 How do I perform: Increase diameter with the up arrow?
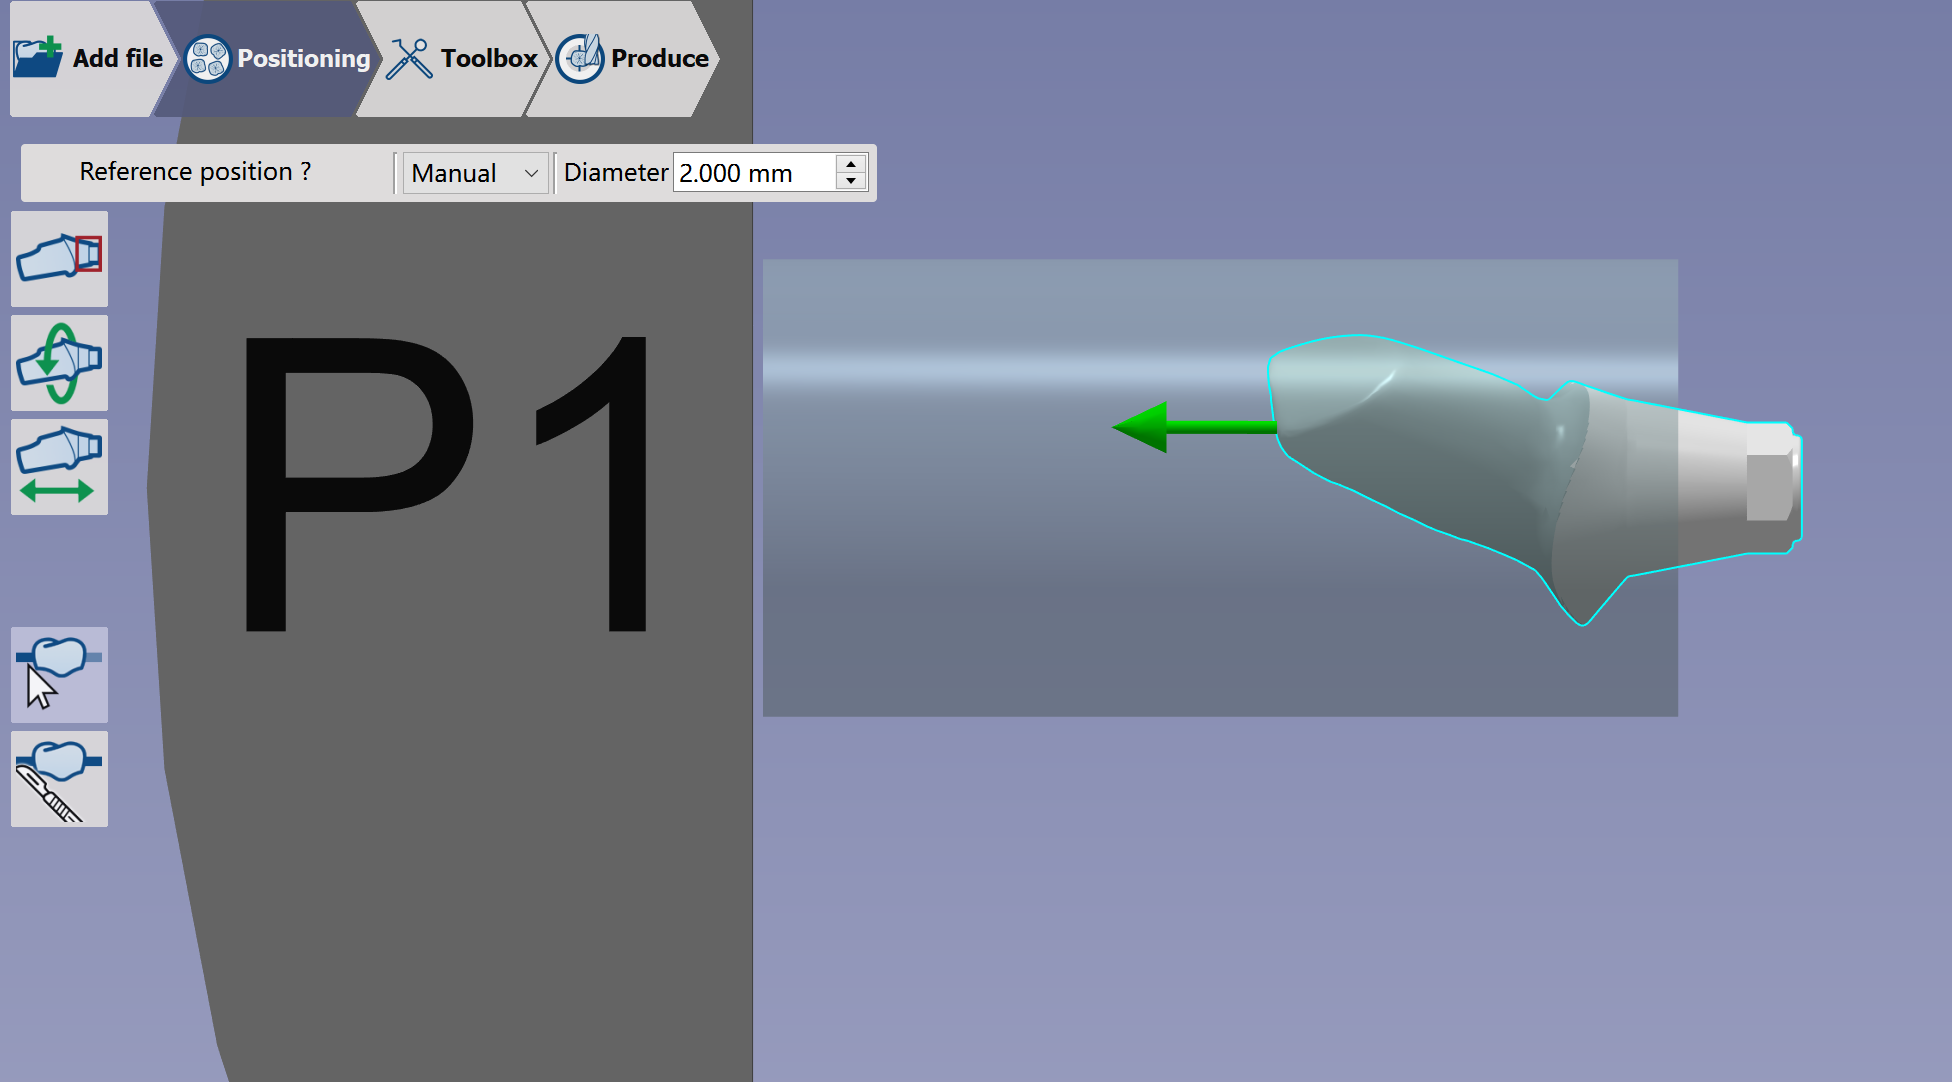[851, 164]
